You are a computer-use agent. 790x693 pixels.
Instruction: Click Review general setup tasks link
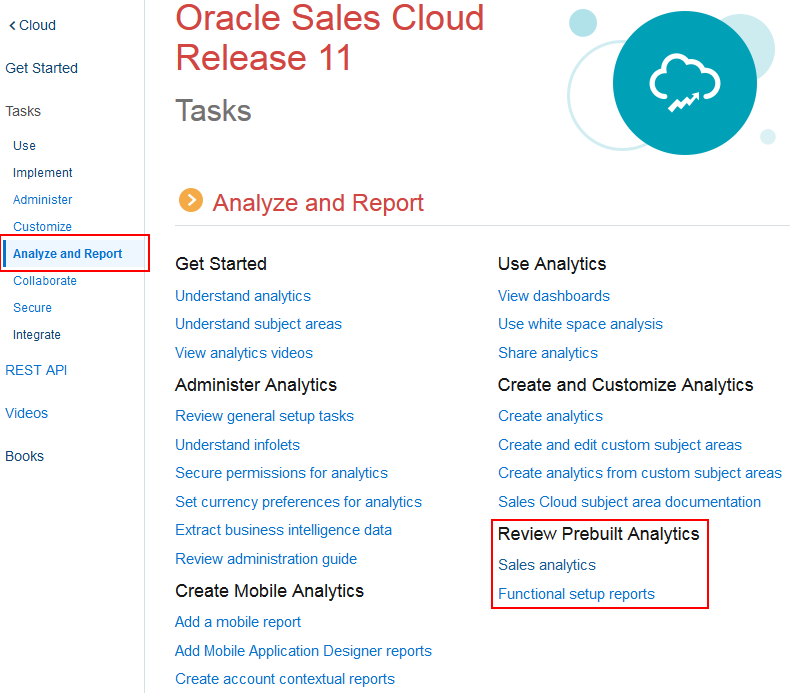coord(264,416)
